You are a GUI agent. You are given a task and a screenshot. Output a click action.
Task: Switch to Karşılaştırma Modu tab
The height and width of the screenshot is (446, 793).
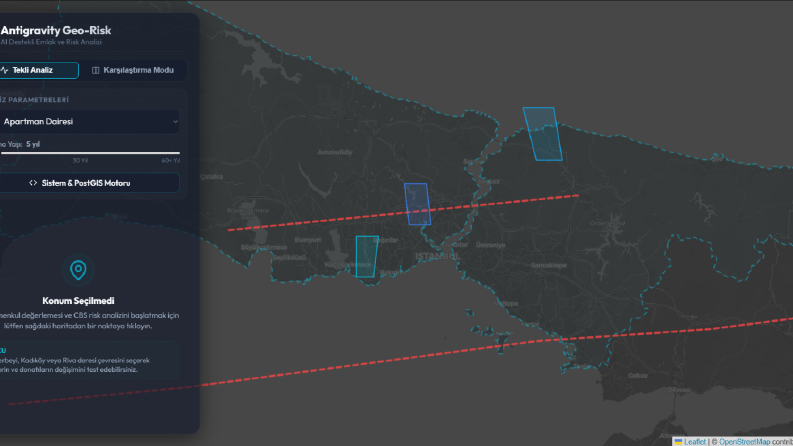(133, 70)
